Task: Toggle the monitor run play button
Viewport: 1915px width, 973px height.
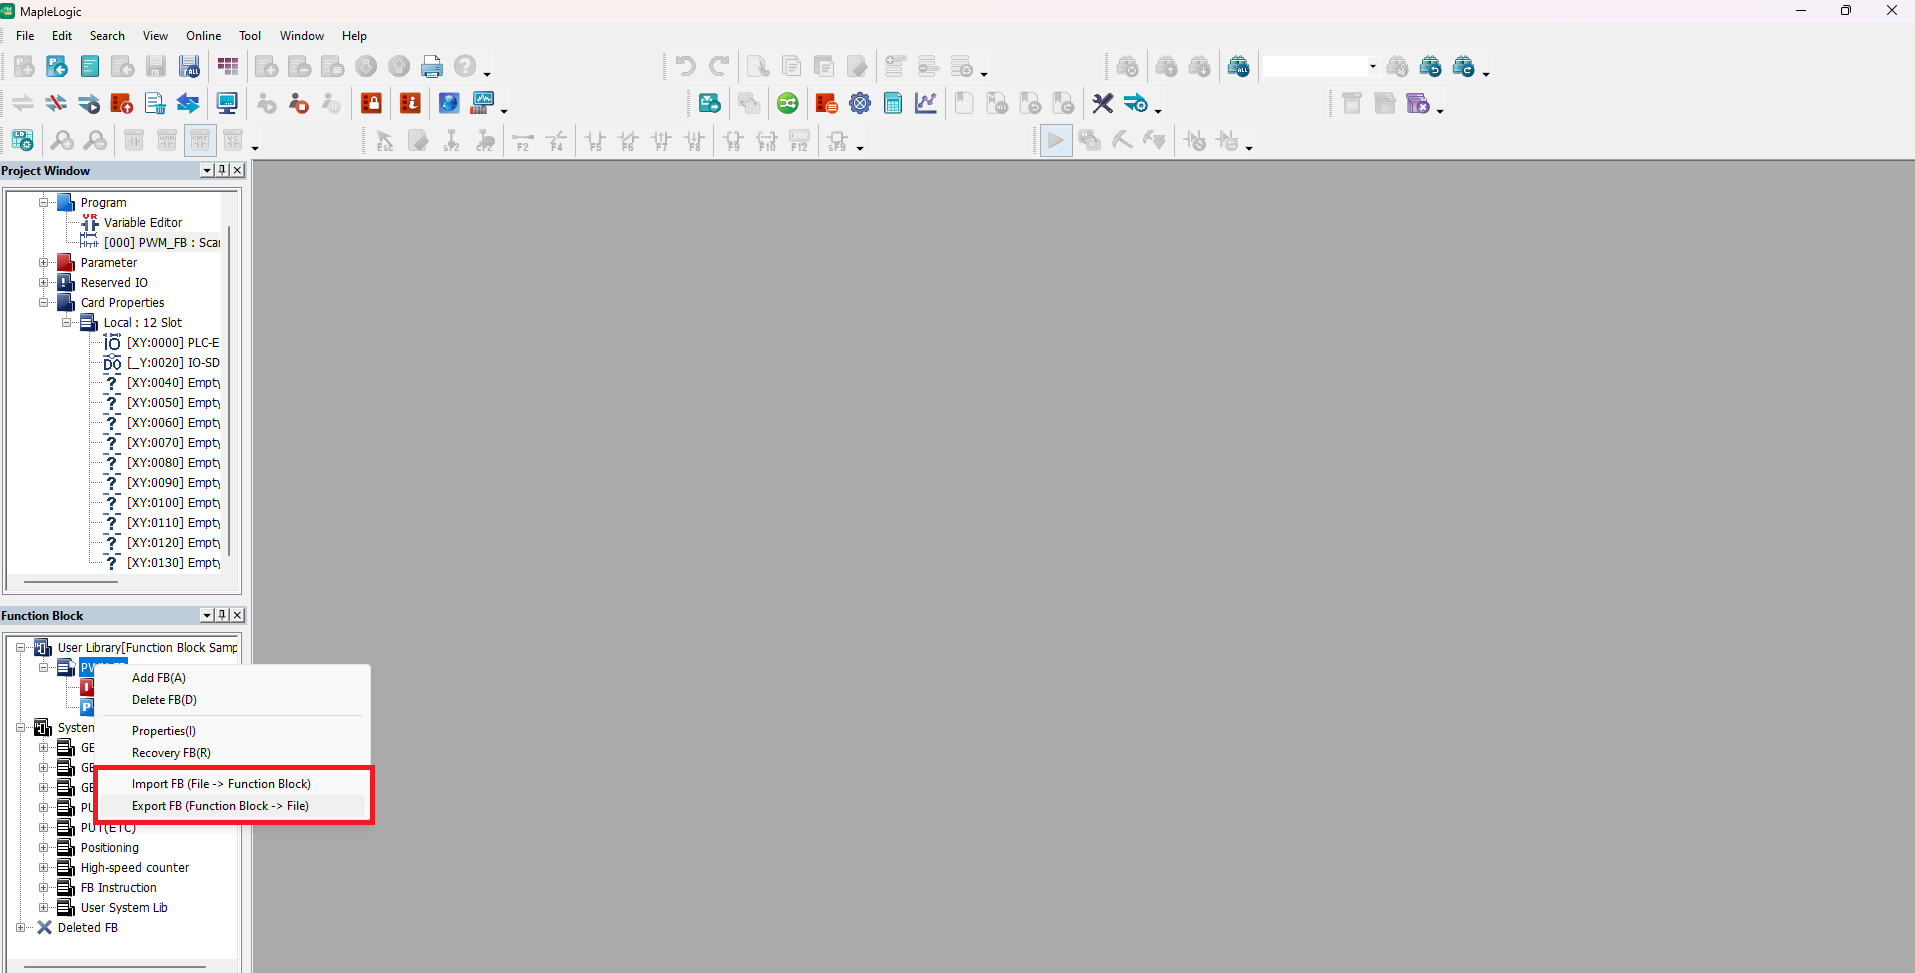Action: click(x=1056, y=140)
